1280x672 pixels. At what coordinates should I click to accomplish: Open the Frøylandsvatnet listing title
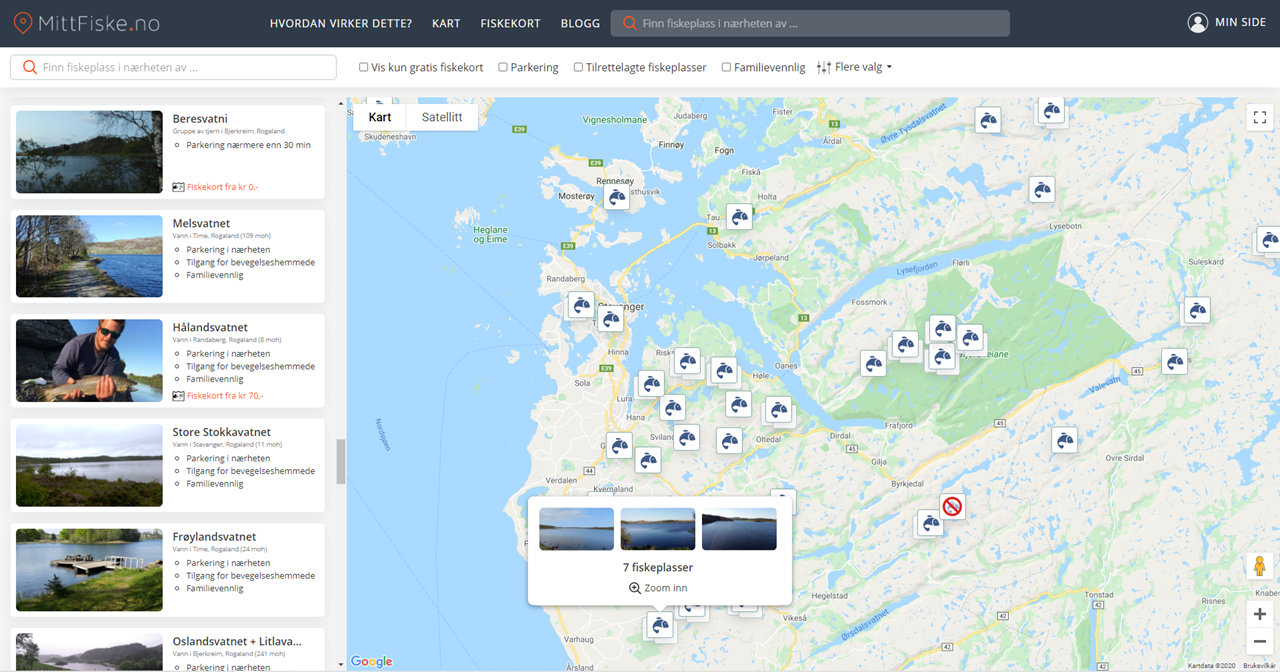pyautogui.click(x=214, y=537)
